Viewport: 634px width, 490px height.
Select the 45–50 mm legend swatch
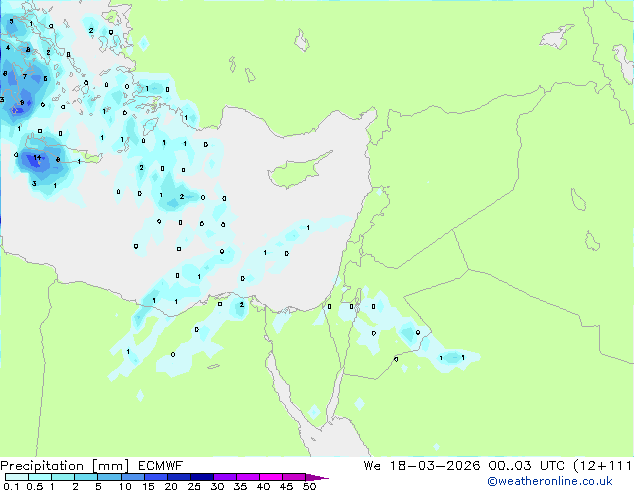[294, 477]
